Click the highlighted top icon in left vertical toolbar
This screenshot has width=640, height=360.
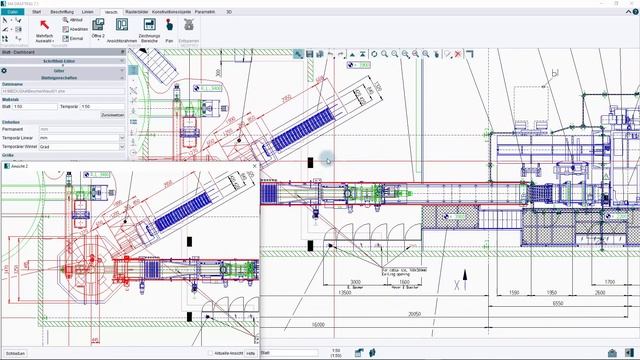133,70
